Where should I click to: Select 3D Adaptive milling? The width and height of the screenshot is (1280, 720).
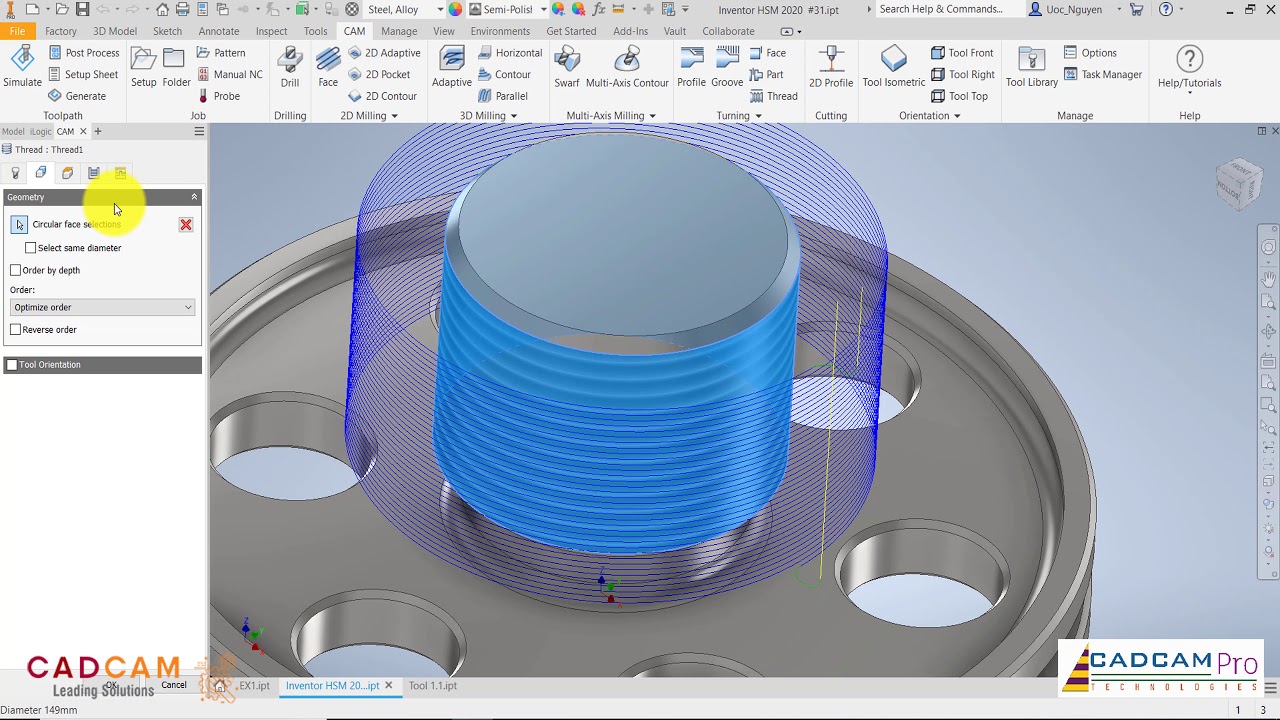452,67
